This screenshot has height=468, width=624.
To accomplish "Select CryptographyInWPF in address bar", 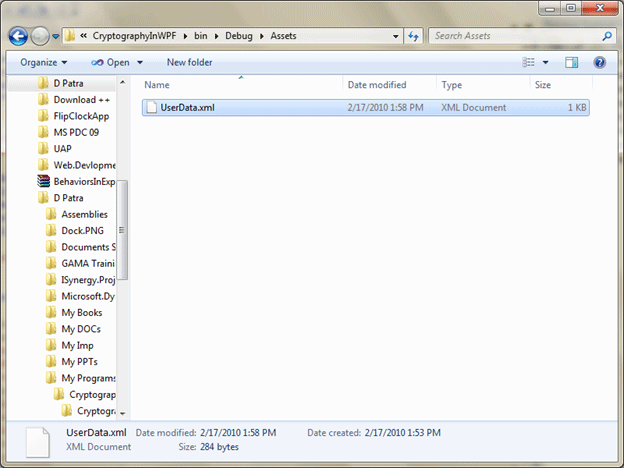I will click(135, 36).
